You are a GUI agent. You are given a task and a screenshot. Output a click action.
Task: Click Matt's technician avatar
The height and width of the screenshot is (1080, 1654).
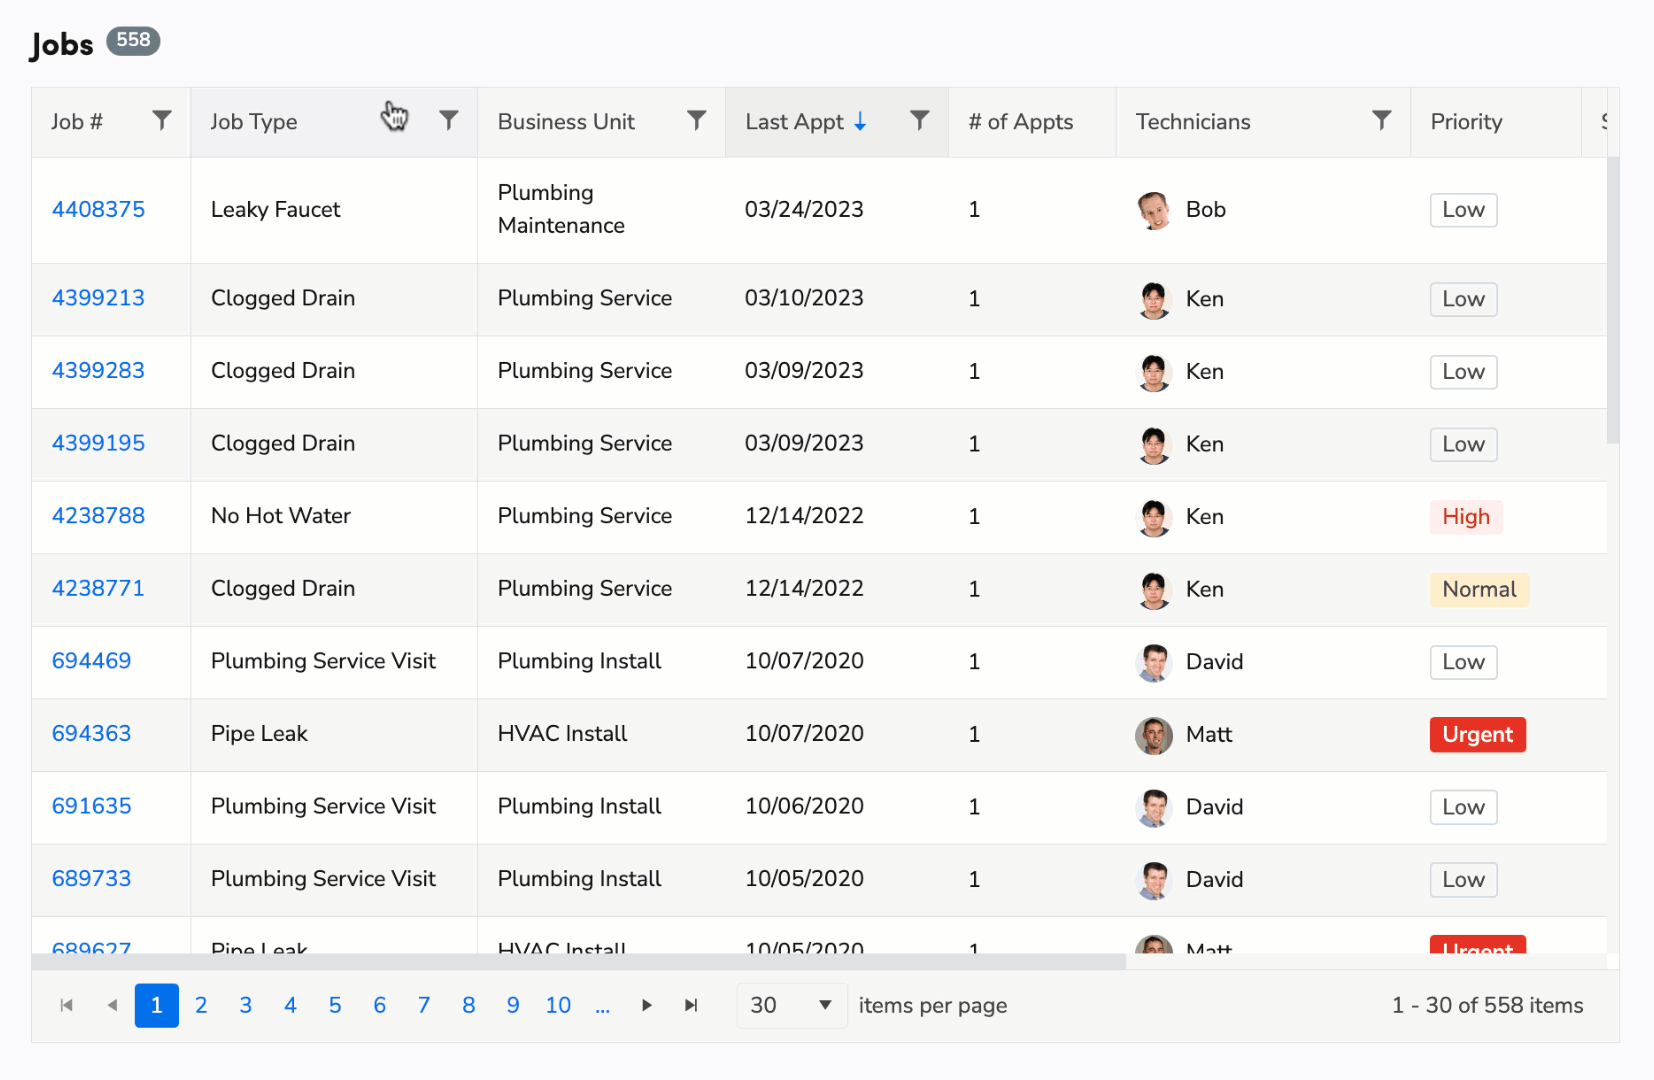(1153, 735)
